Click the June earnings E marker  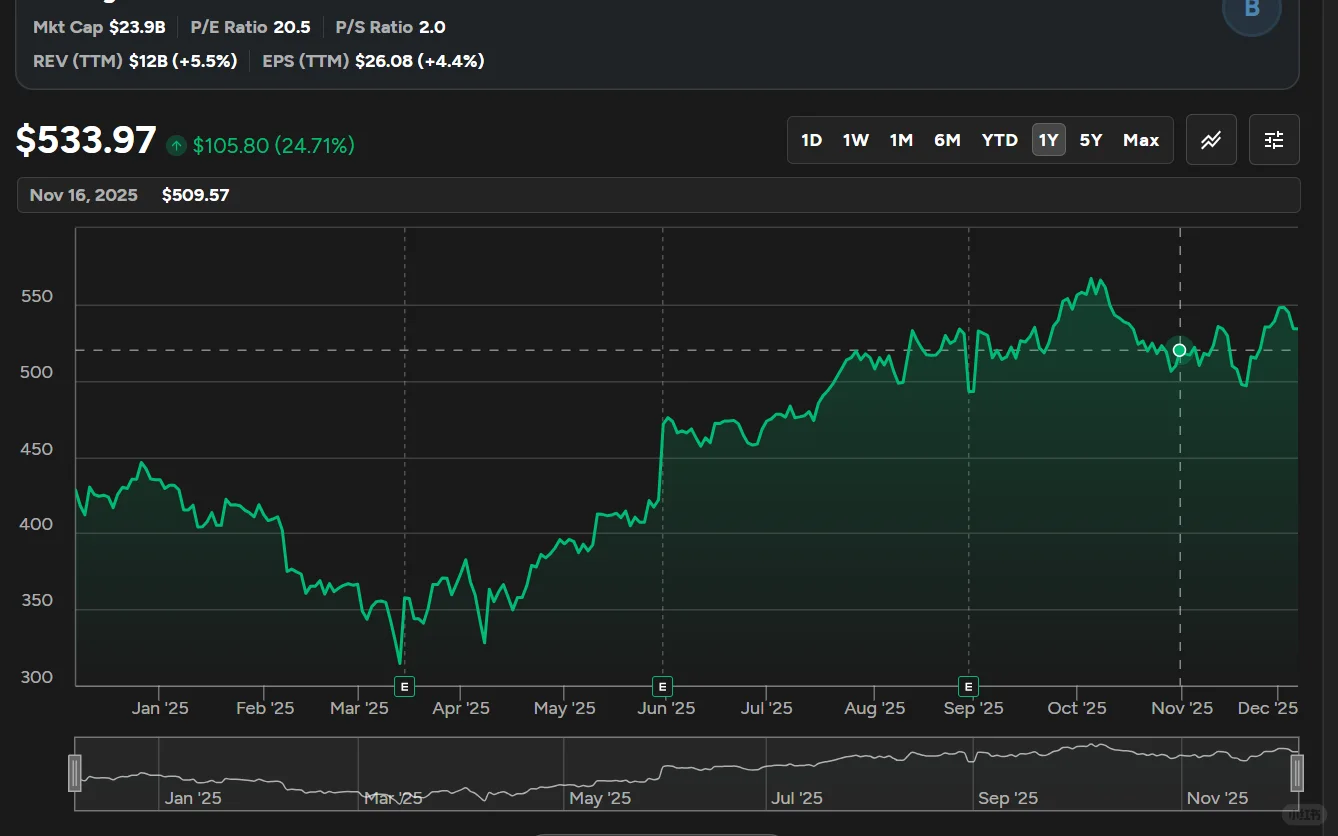coord(661,687)
